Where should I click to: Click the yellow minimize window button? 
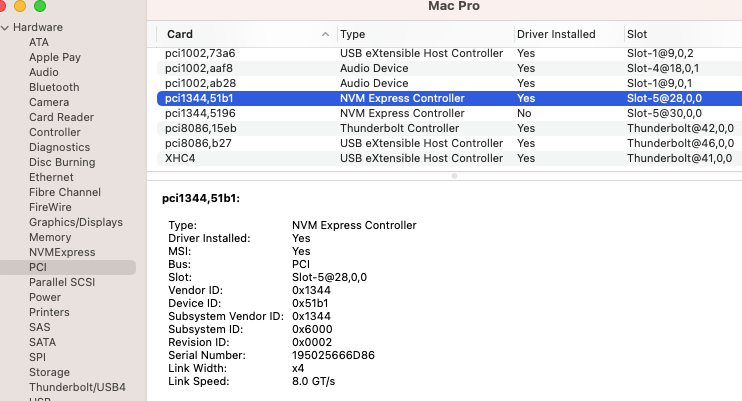pyautogui.click(x=20, y=6)
